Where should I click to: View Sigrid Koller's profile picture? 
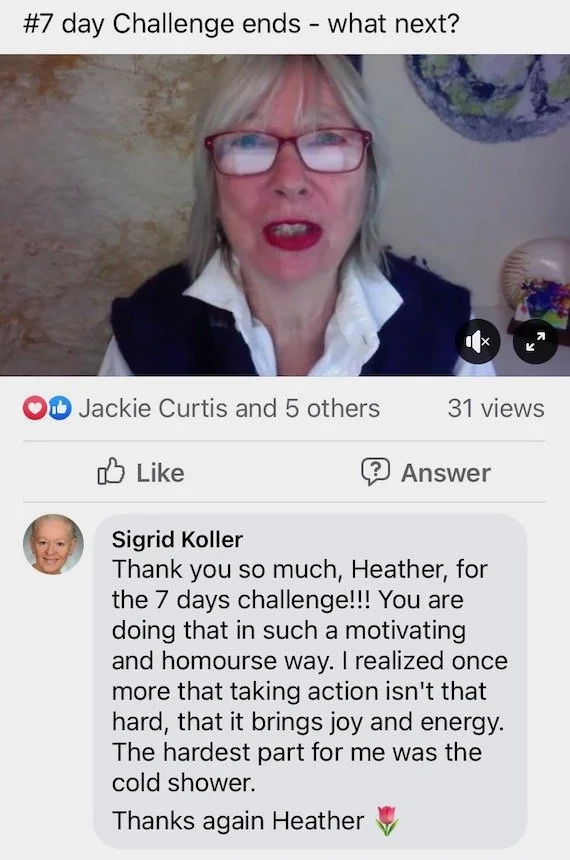(53, 545)
